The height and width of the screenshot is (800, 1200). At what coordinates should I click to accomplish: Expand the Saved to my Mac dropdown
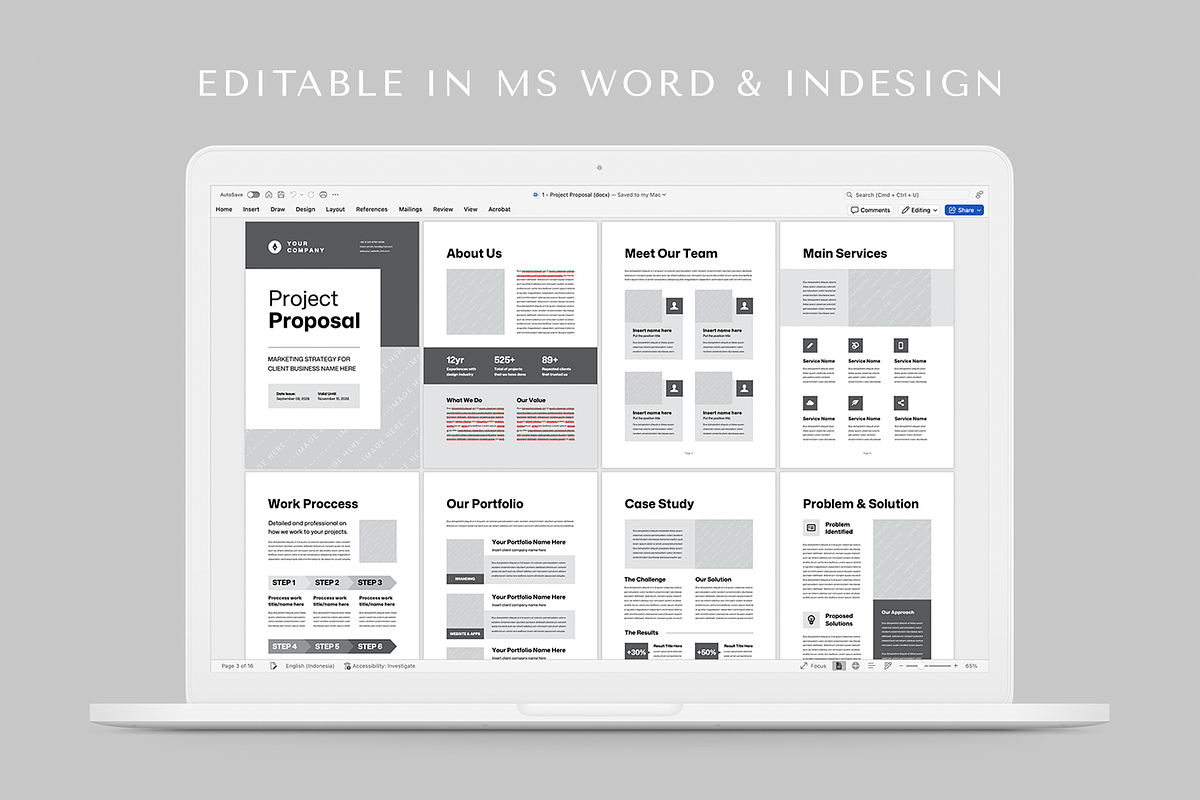(641, 195)
